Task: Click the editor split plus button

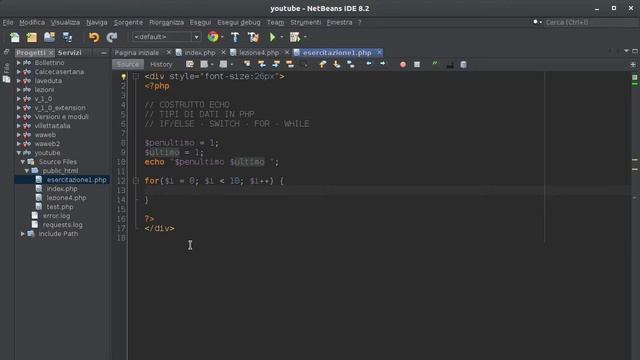Action: (x=633, y=64)
